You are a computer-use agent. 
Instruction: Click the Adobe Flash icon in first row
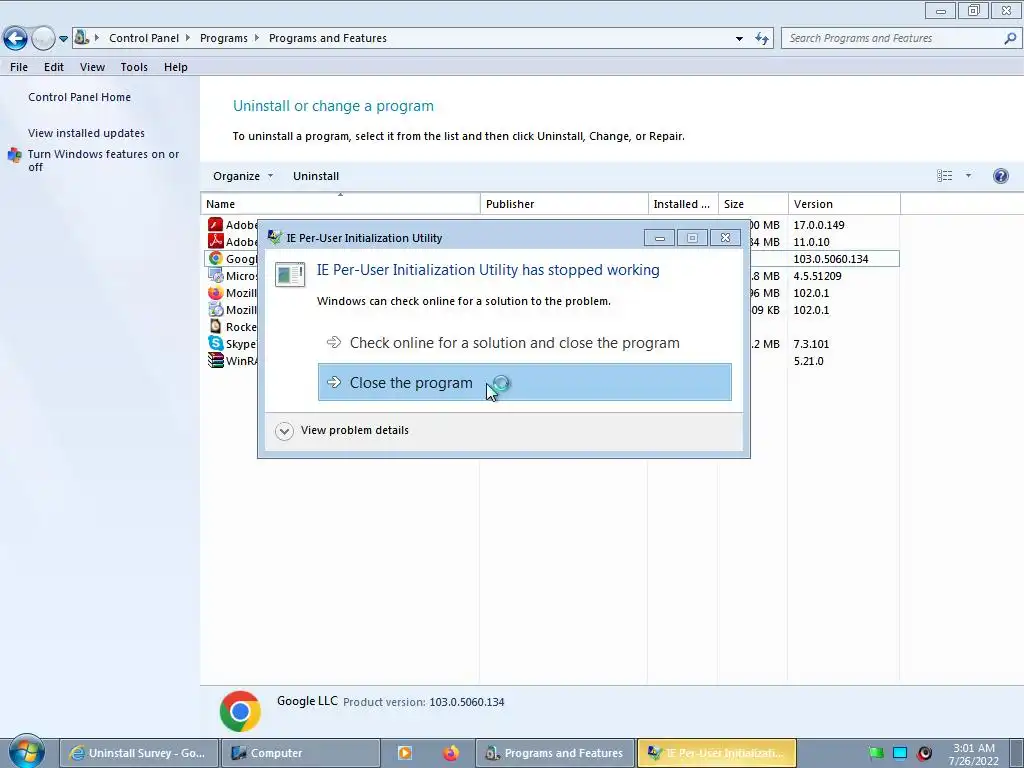[x=215, y=225]
